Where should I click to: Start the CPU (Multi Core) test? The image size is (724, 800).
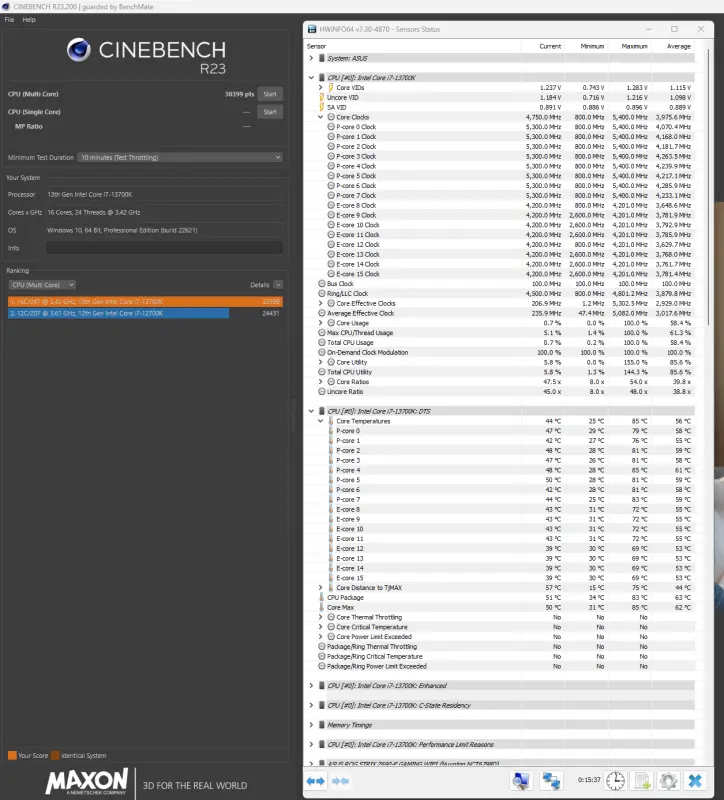point(270,94)
